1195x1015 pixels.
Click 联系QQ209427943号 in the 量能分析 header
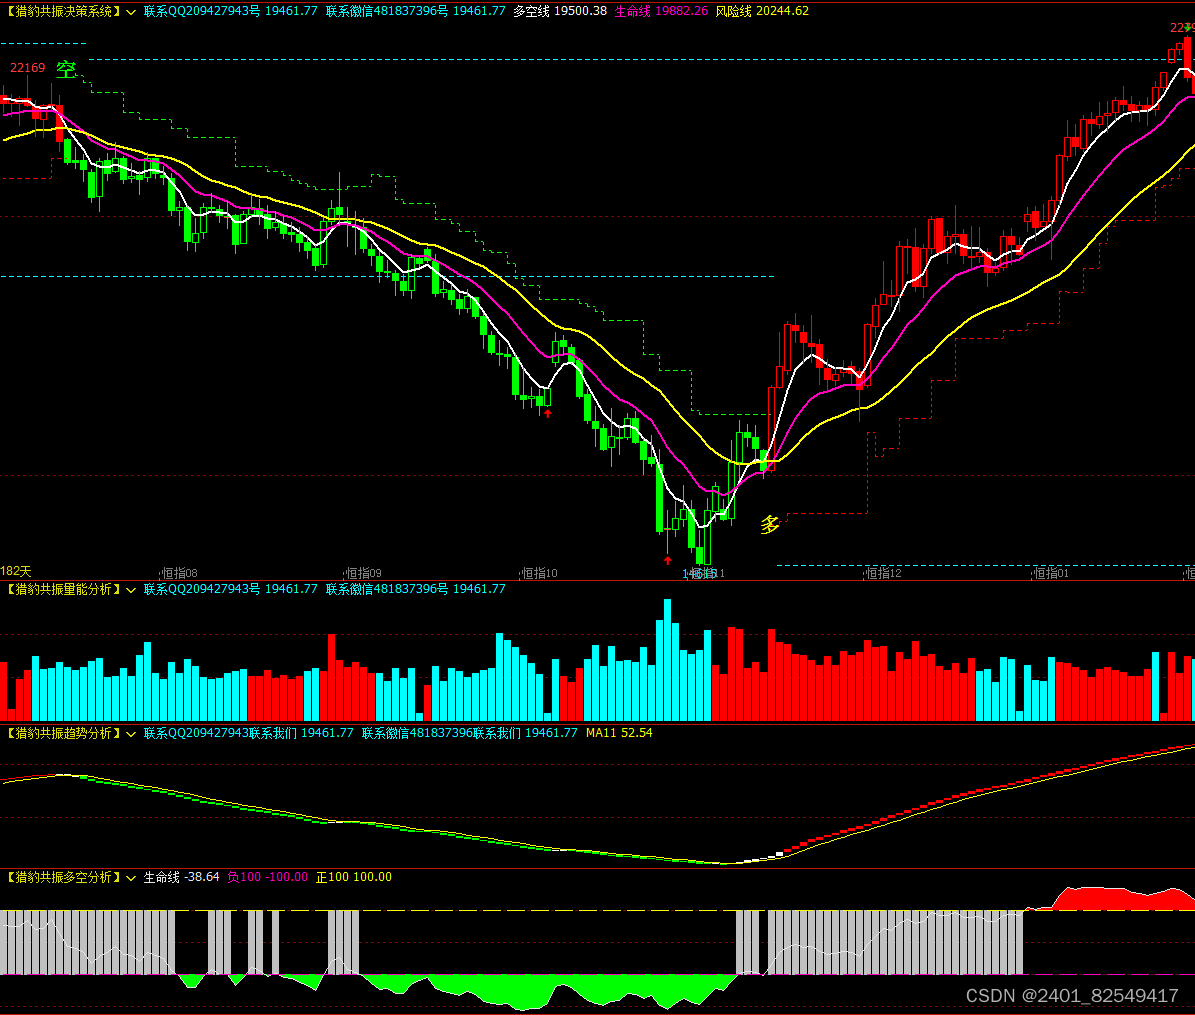coord(202,589)
